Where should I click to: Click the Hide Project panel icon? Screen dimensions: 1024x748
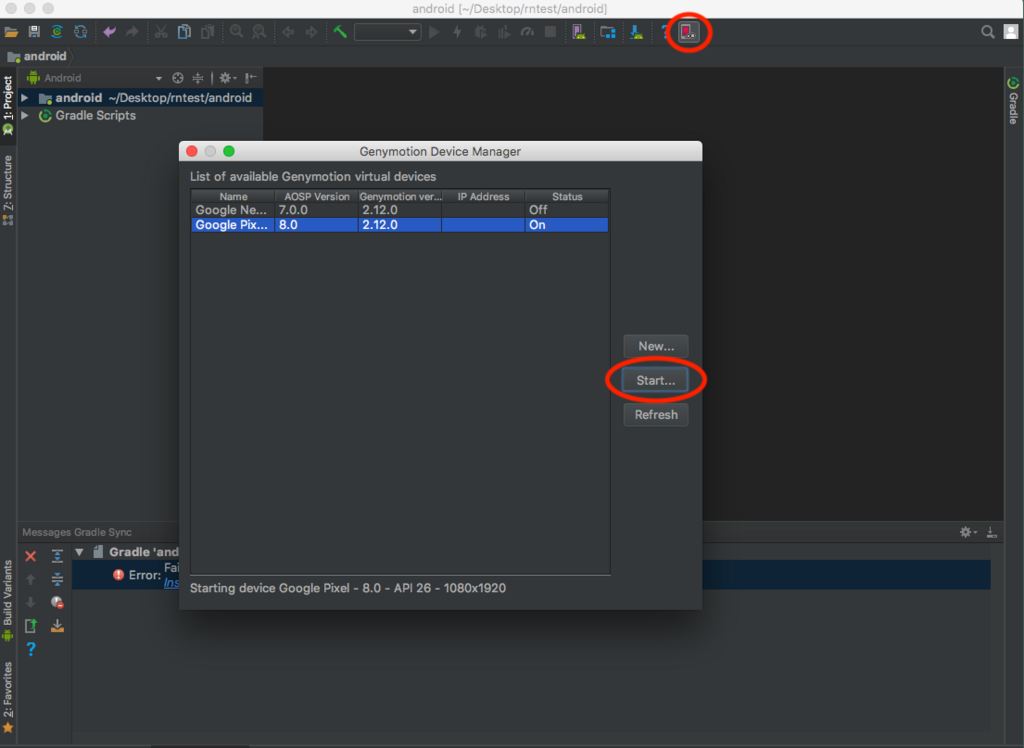[x=251, y=78]
